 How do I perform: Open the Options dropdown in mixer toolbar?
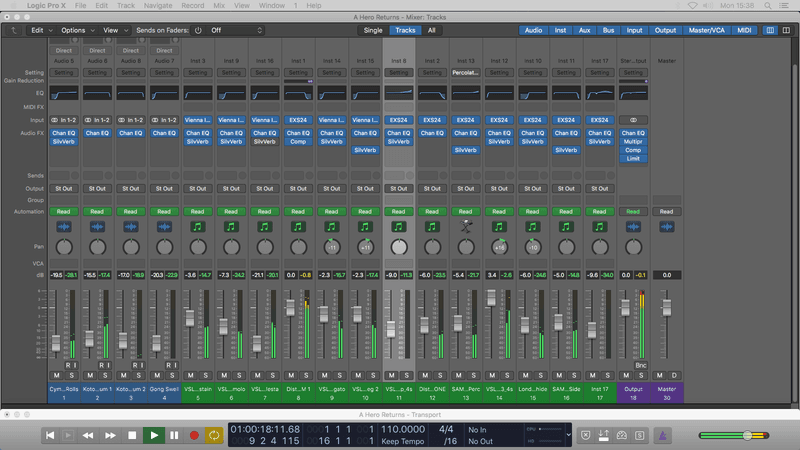point(78,30)
